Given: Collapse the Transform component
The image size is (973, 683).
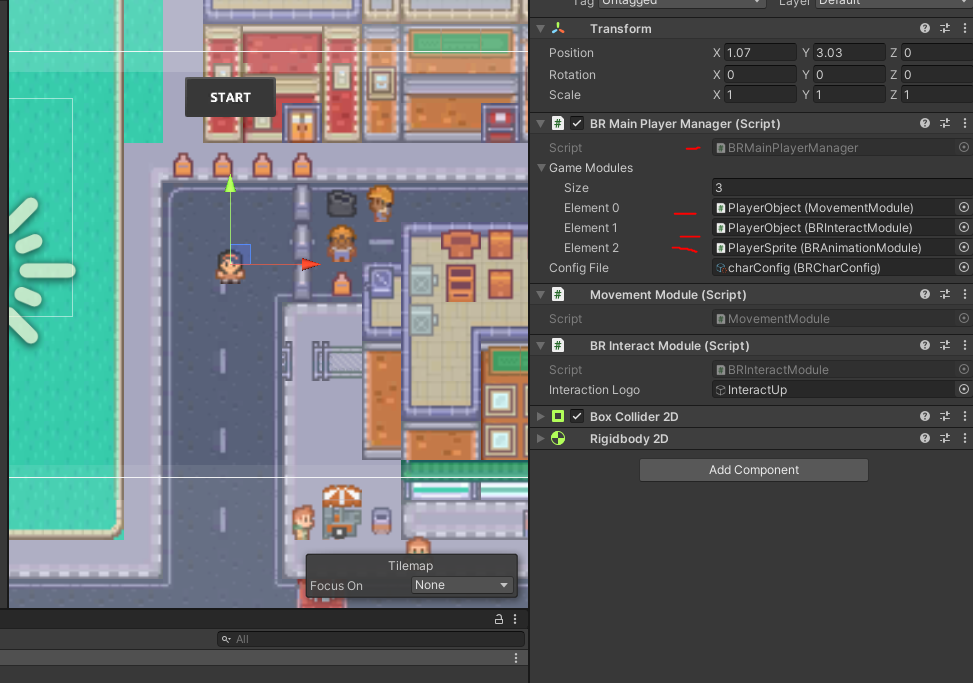Looking at the screenshot, I should pos(540,29).
